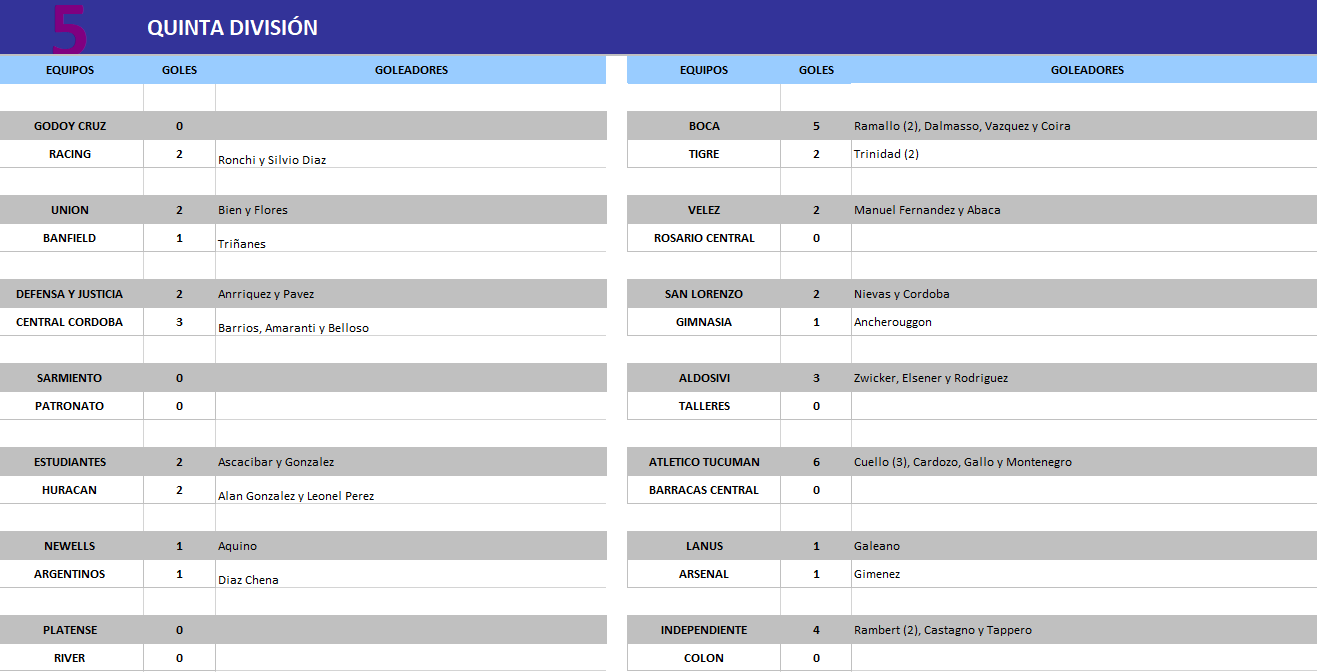This screenshot has width=1317, height=672.
Task: Click the 'Ancherouggon' scorer cell
Action: coord(1084,322)
